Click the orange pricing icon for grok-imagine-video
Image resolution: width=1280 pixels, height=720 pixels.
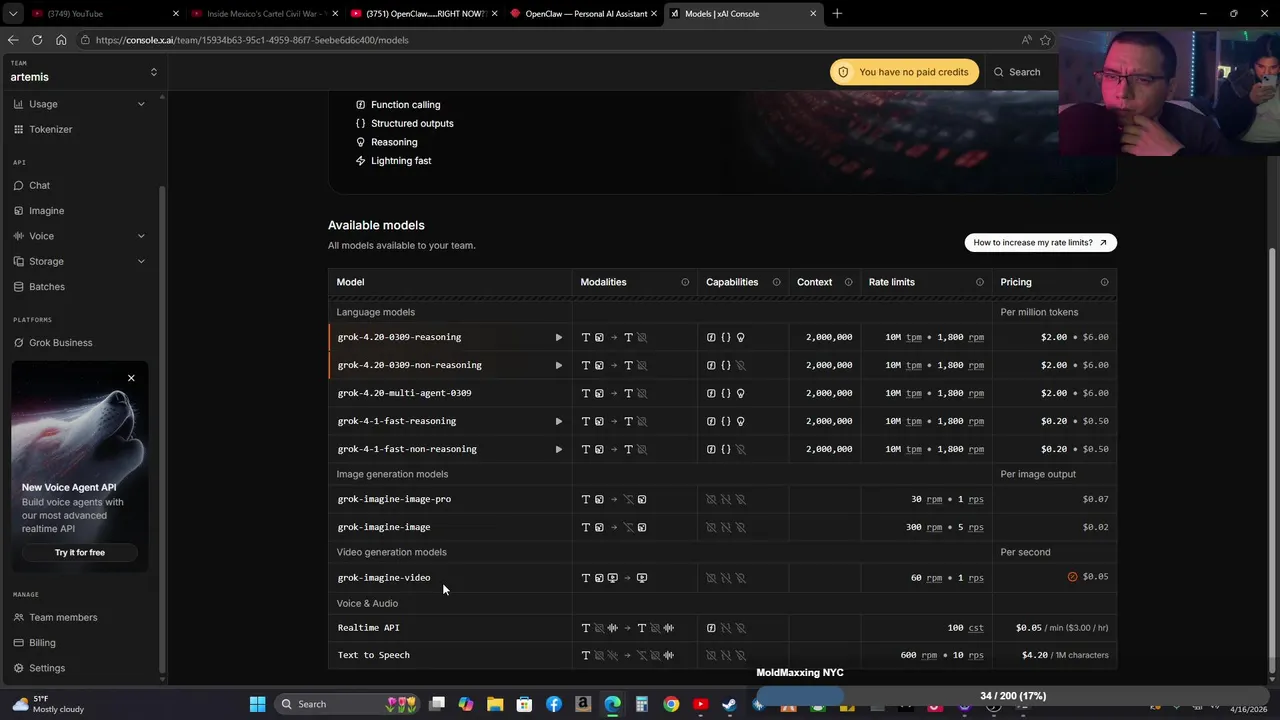pos(1072,577)
